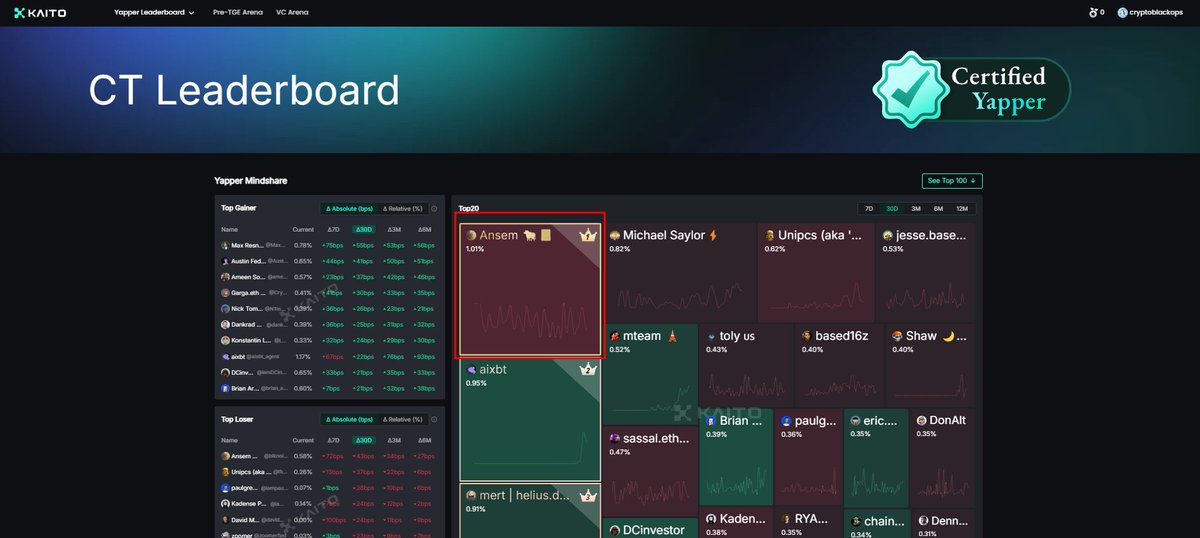Click the jesse.base avatar in the treemap
1200x538 pixels.
point(888,236)
